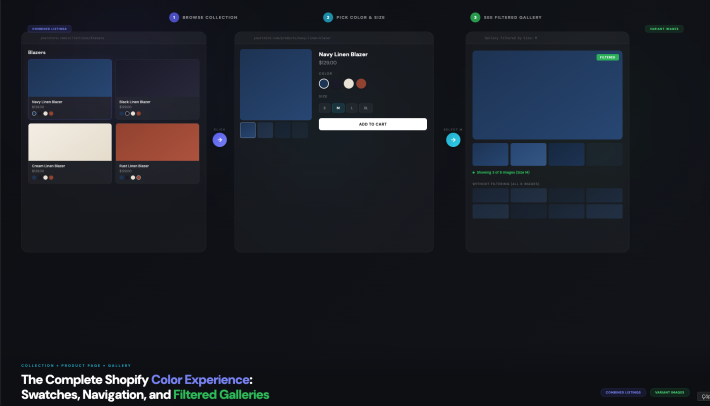Click outlined black swatch on Black Linen Blazer card
Image resolution: width=710 pixels, height=406 pixels.
click(127, 114)
